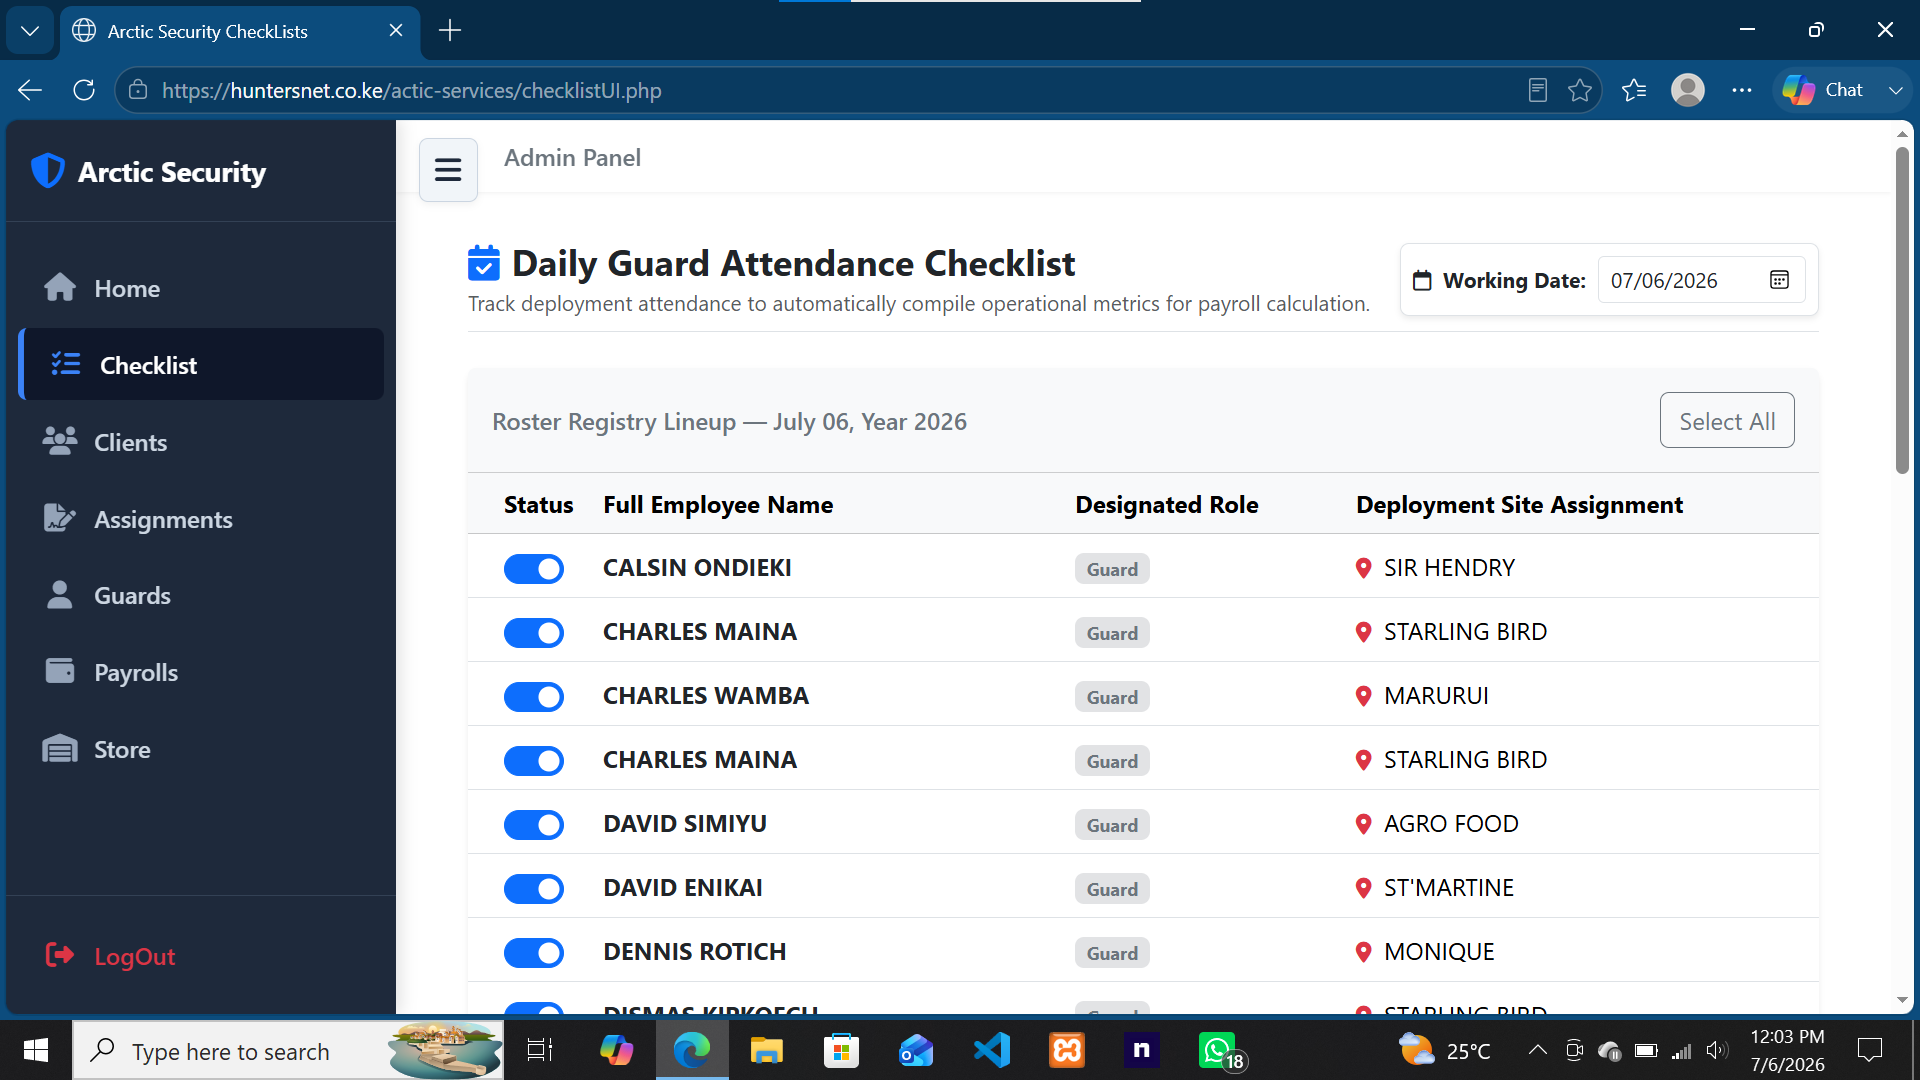Click the Designated Role column header

(1166, 505)
